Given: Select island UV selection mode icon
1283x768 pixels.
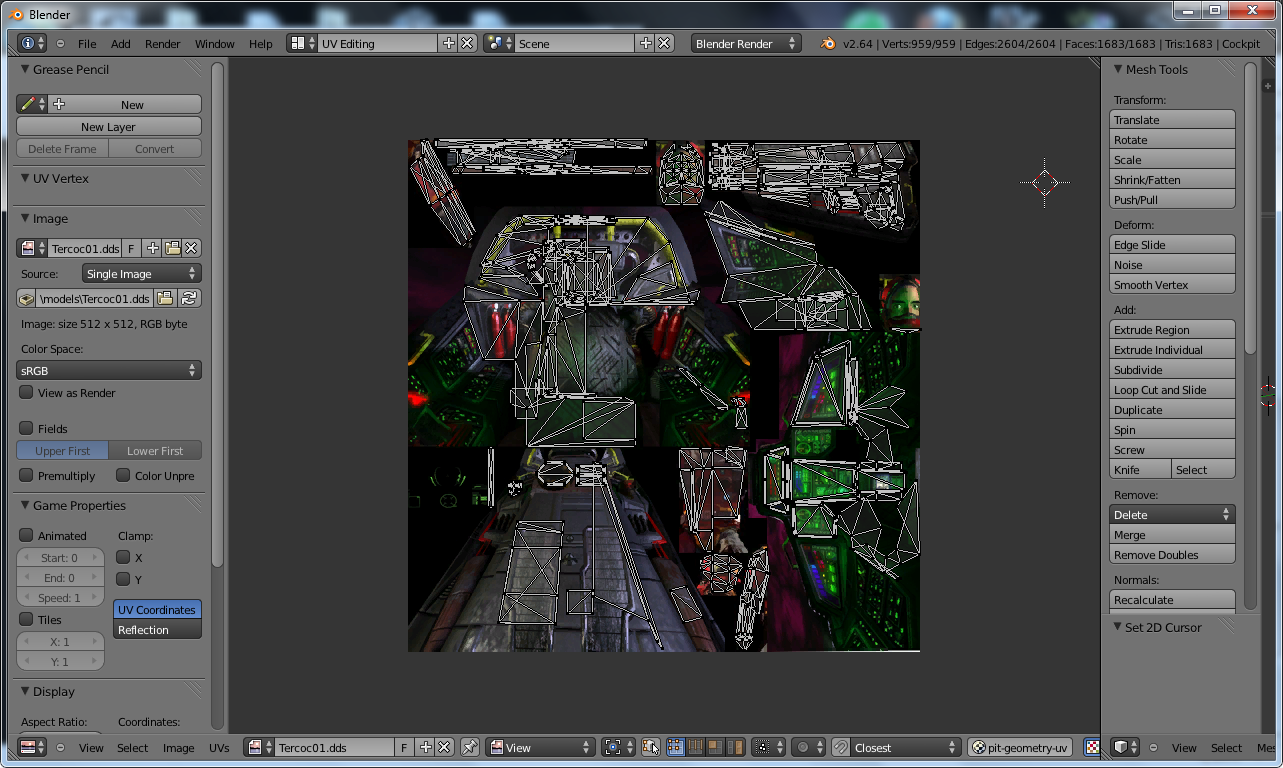Looking at the screenshot, I should coord(735,747).
